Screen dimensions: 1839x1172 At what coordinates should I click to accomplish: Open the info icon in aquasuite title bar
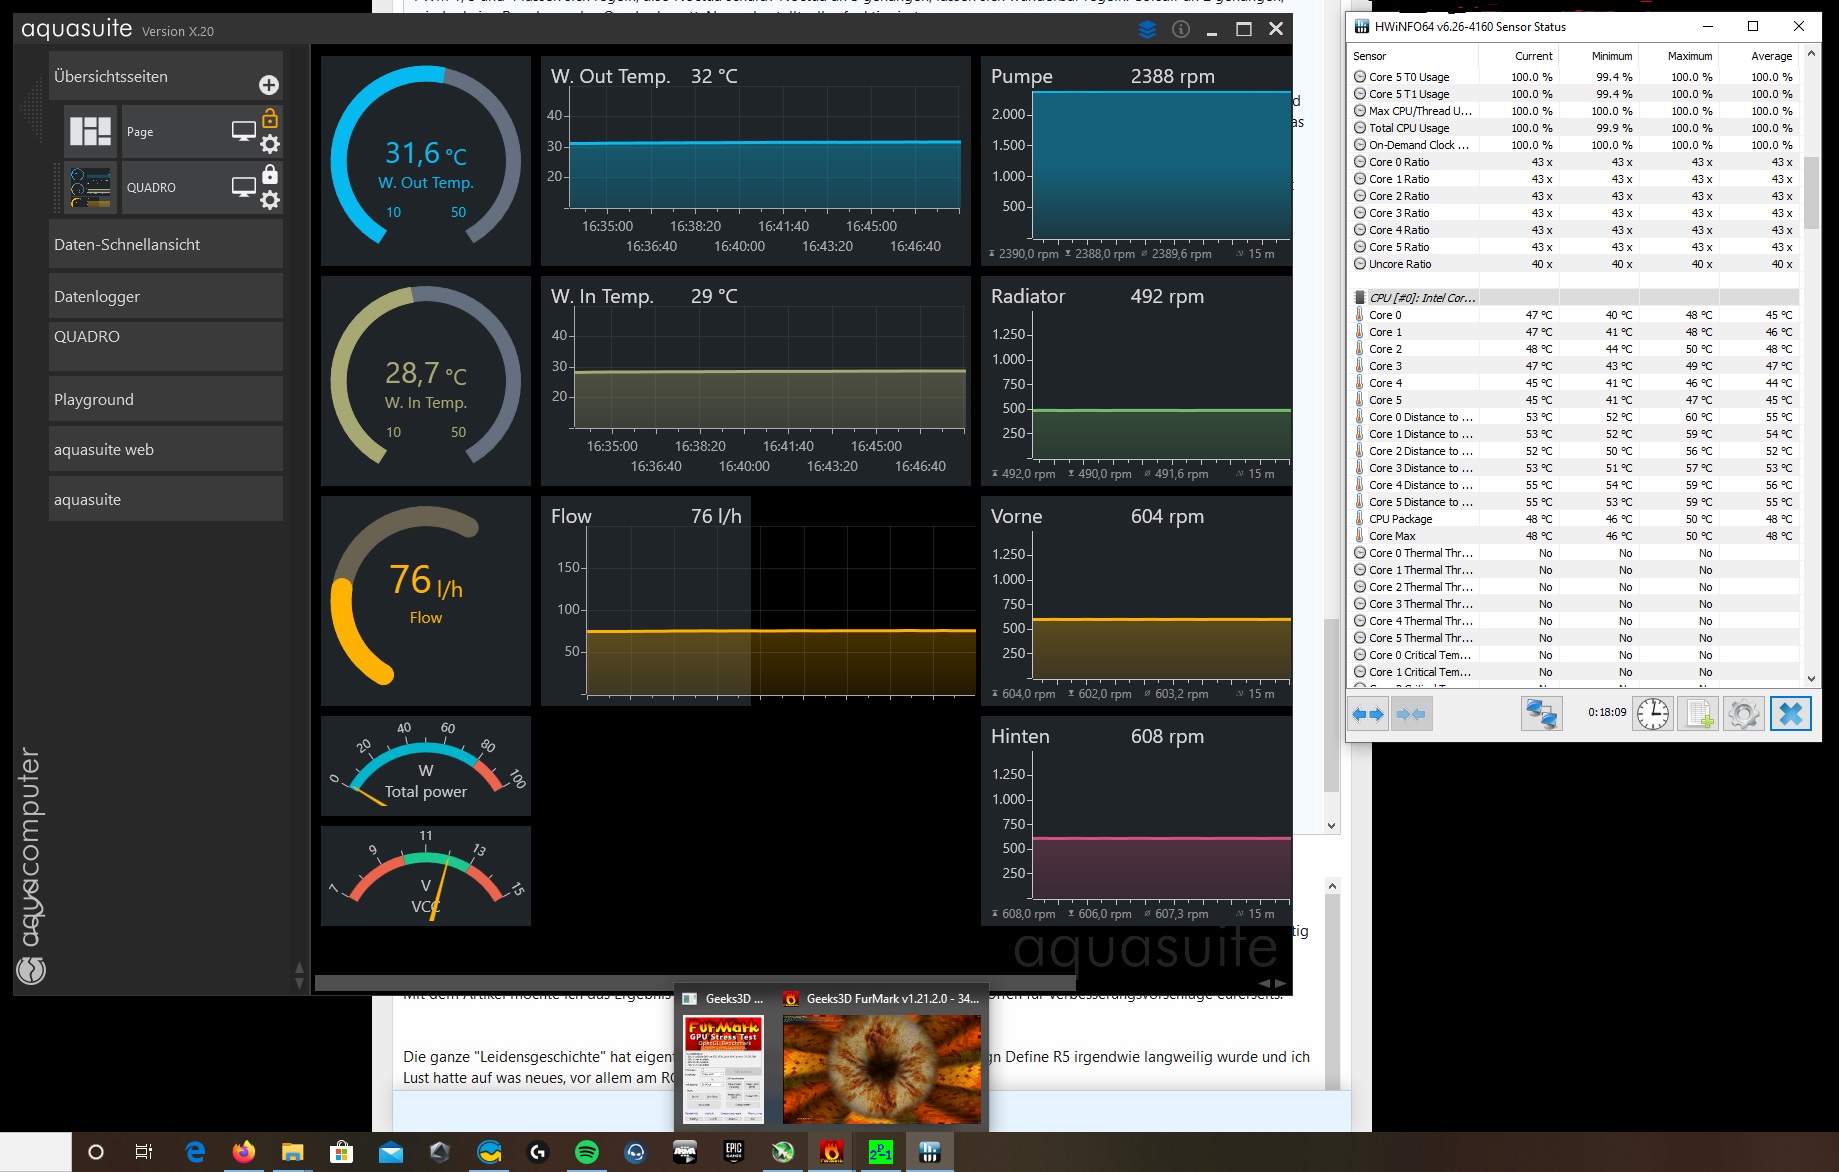tap(1181, 29)
